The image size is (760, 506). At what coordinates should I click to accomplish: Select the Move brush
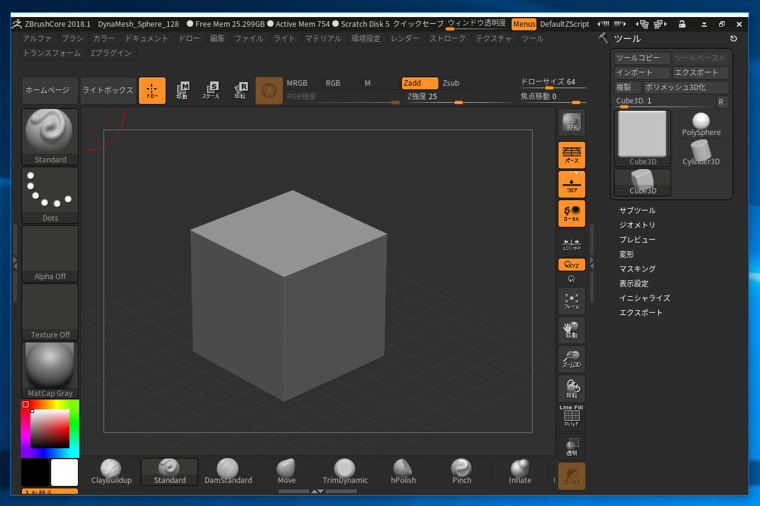pyautogui.click(x=286, y=472)
